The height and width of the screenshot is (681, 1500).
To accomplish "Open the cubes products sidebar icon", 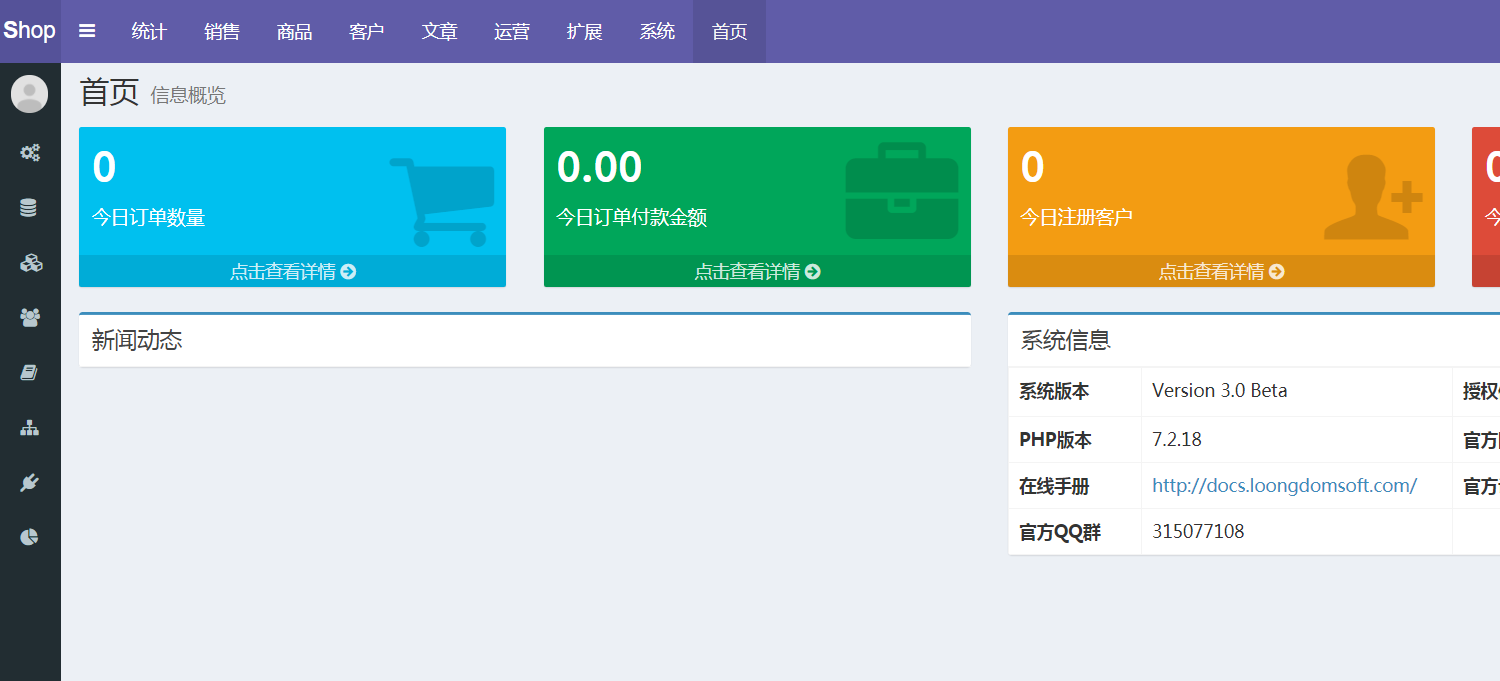I will 30,263.
